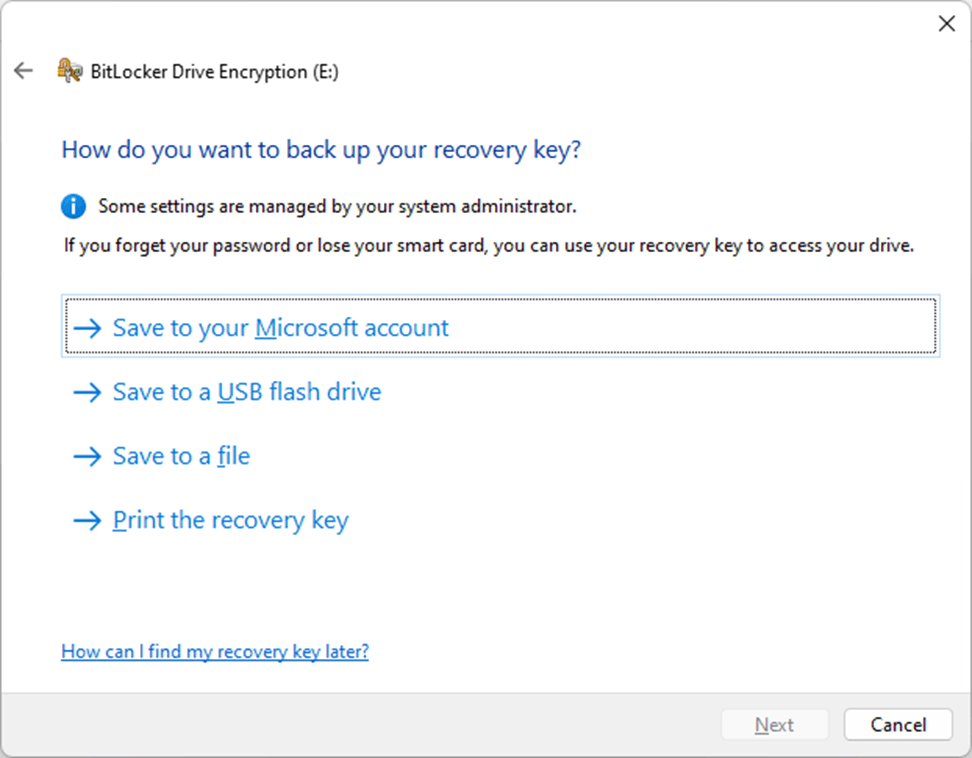Click the system administrator notice text

tap(337, 207)
